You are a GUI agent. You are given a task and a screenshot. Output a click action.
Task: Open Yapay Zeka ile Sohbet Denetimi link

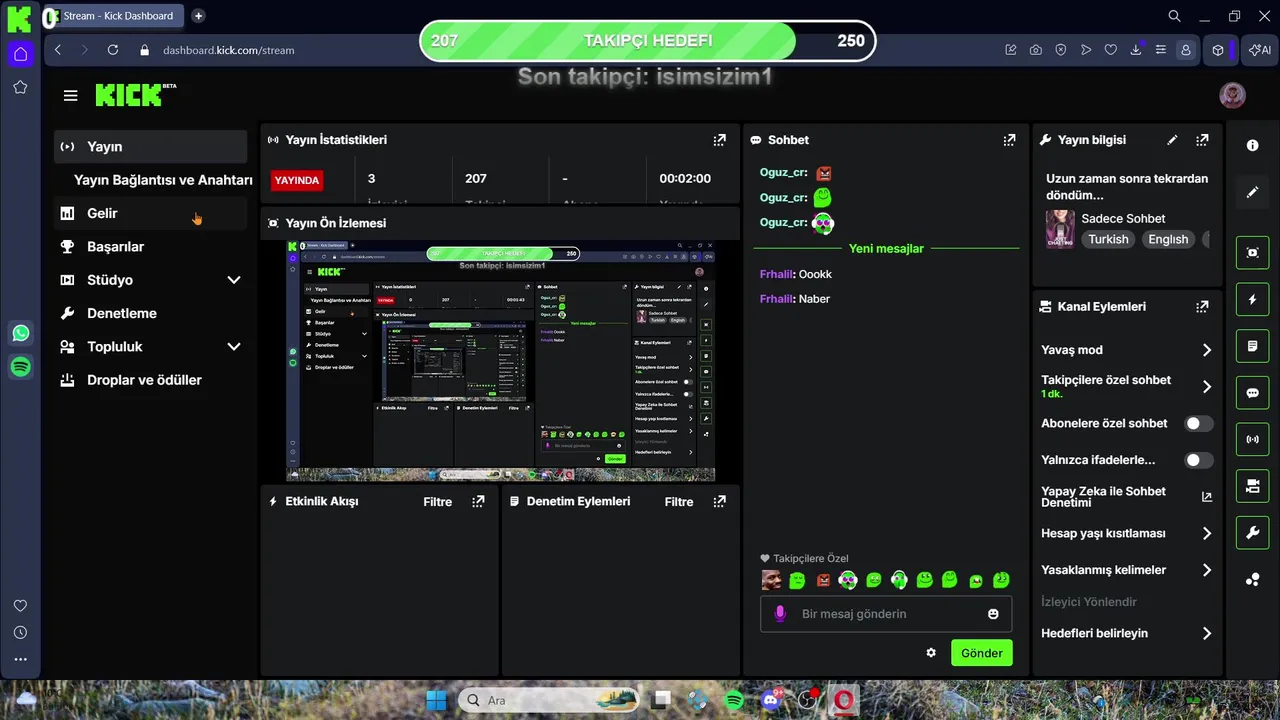tap(1127, 497)
